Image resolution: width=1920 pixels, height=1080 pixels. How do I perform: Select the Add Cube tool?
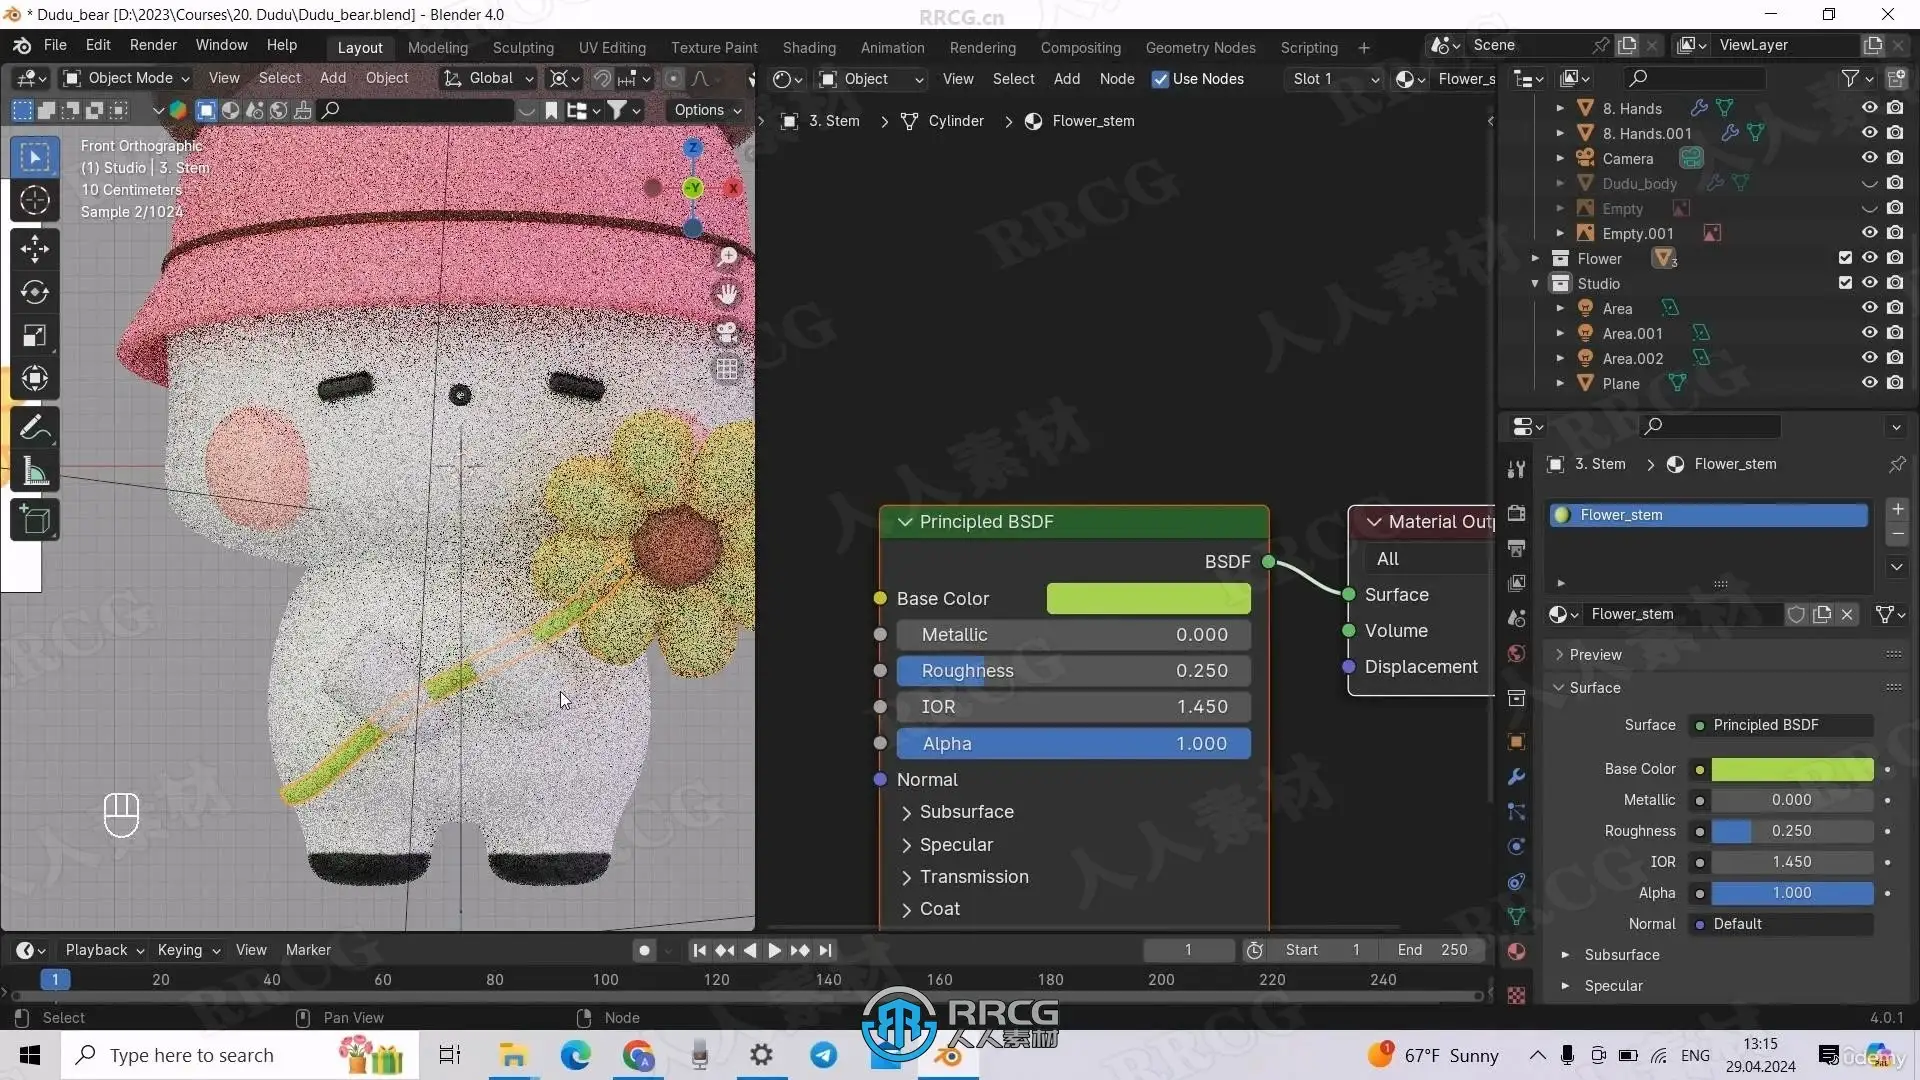pyautogui.click(x=35, y=520)
